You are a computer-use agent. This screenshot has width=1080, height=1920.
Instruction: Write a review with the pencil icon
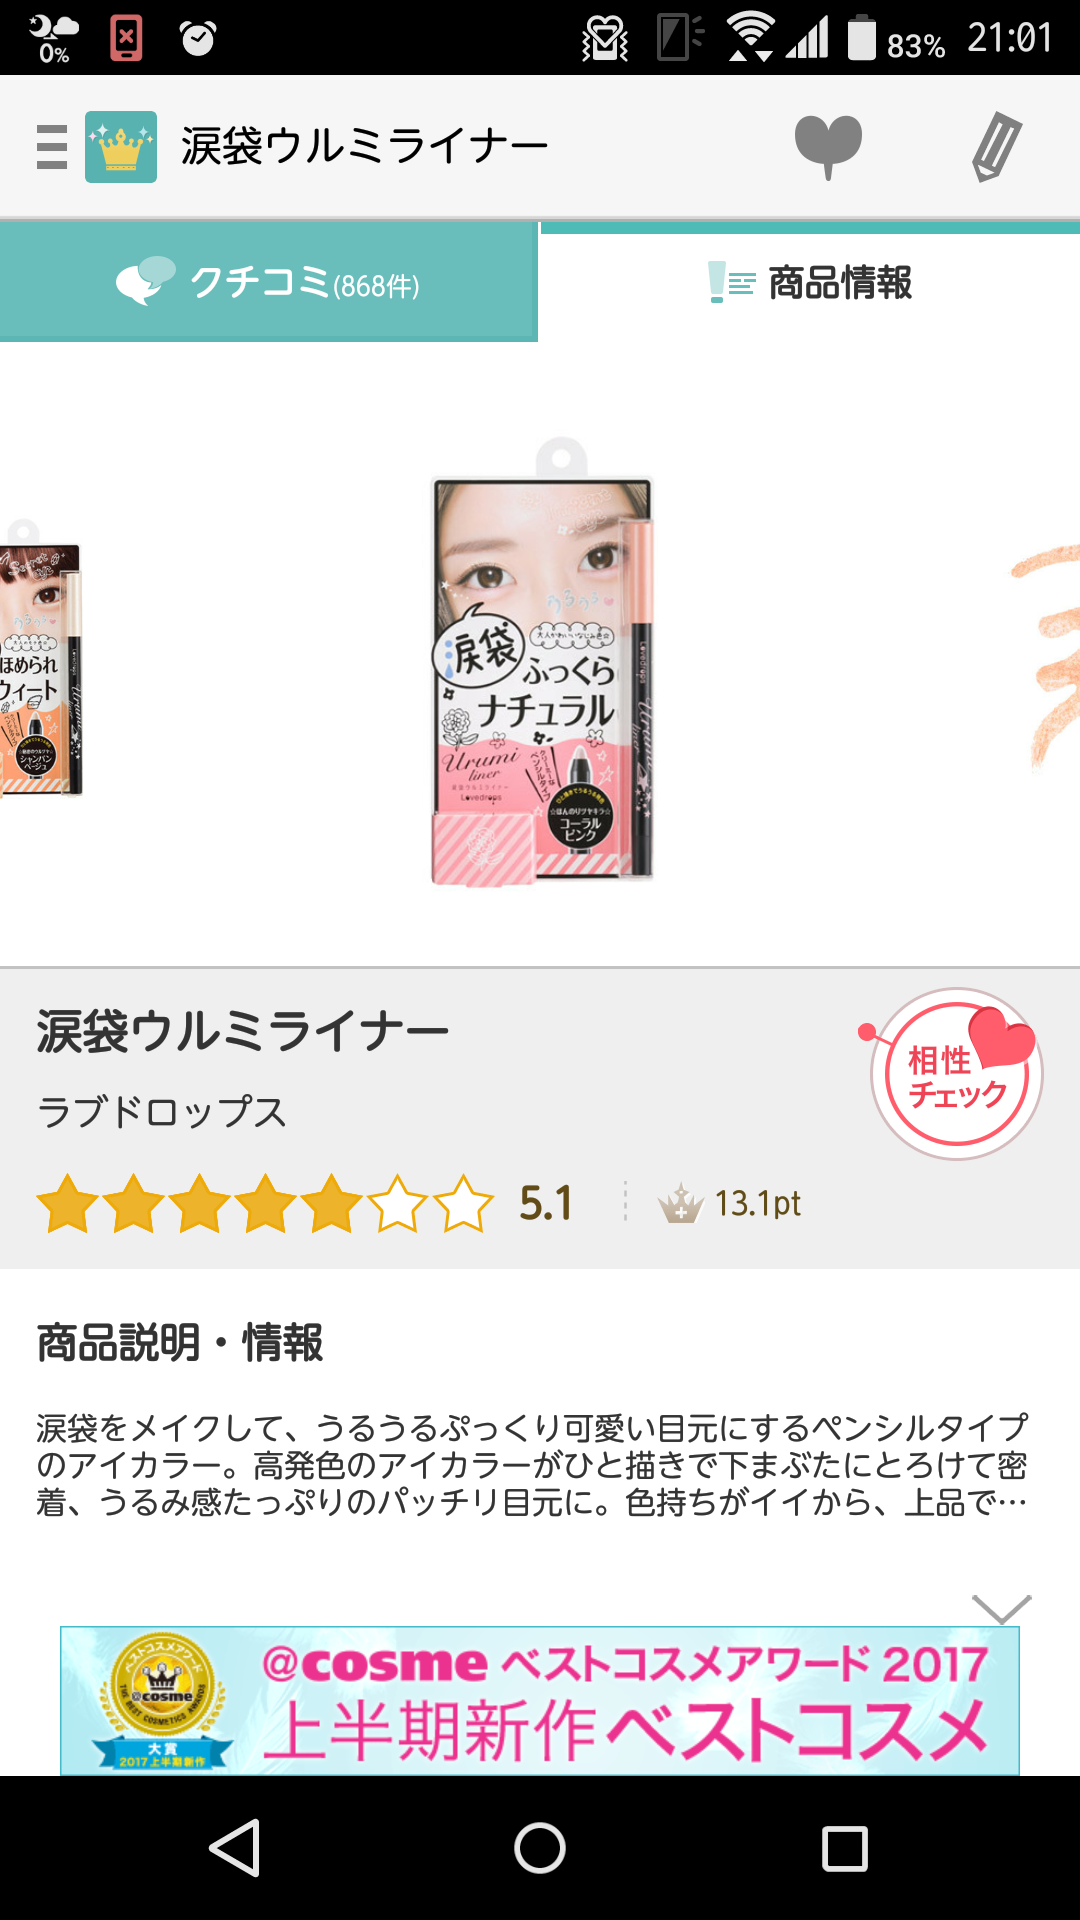click(997, 147)
